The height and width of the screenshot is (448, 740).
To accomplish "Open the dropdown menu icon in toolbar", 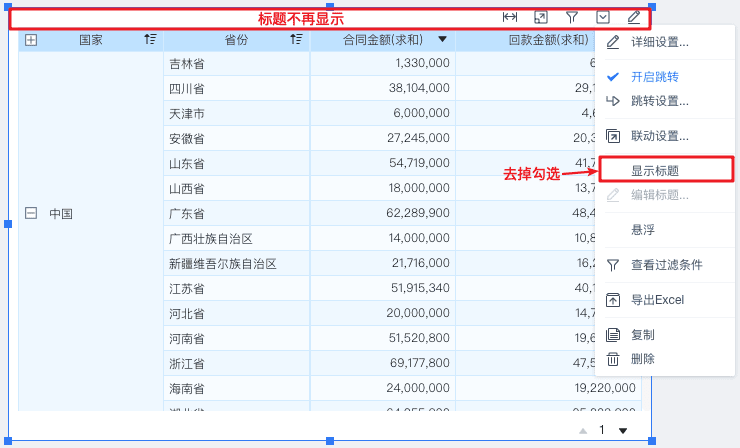I will pos(603,17).
